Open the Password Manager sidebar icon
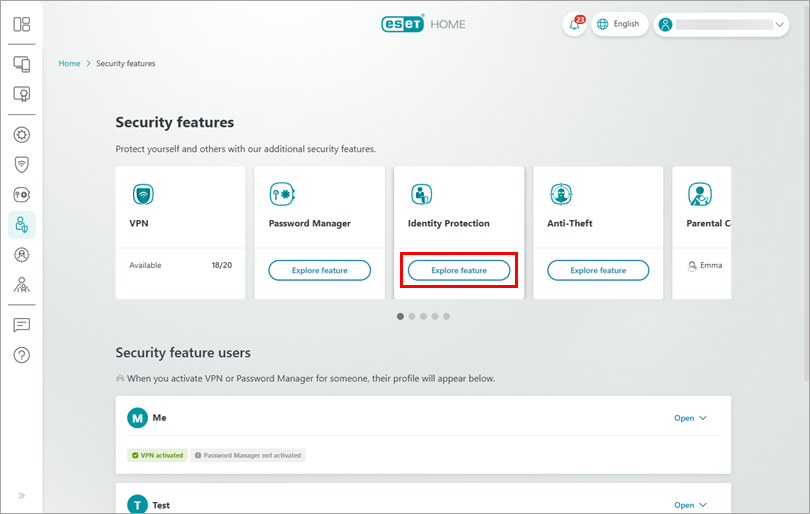810x514 pixels. 22,195
